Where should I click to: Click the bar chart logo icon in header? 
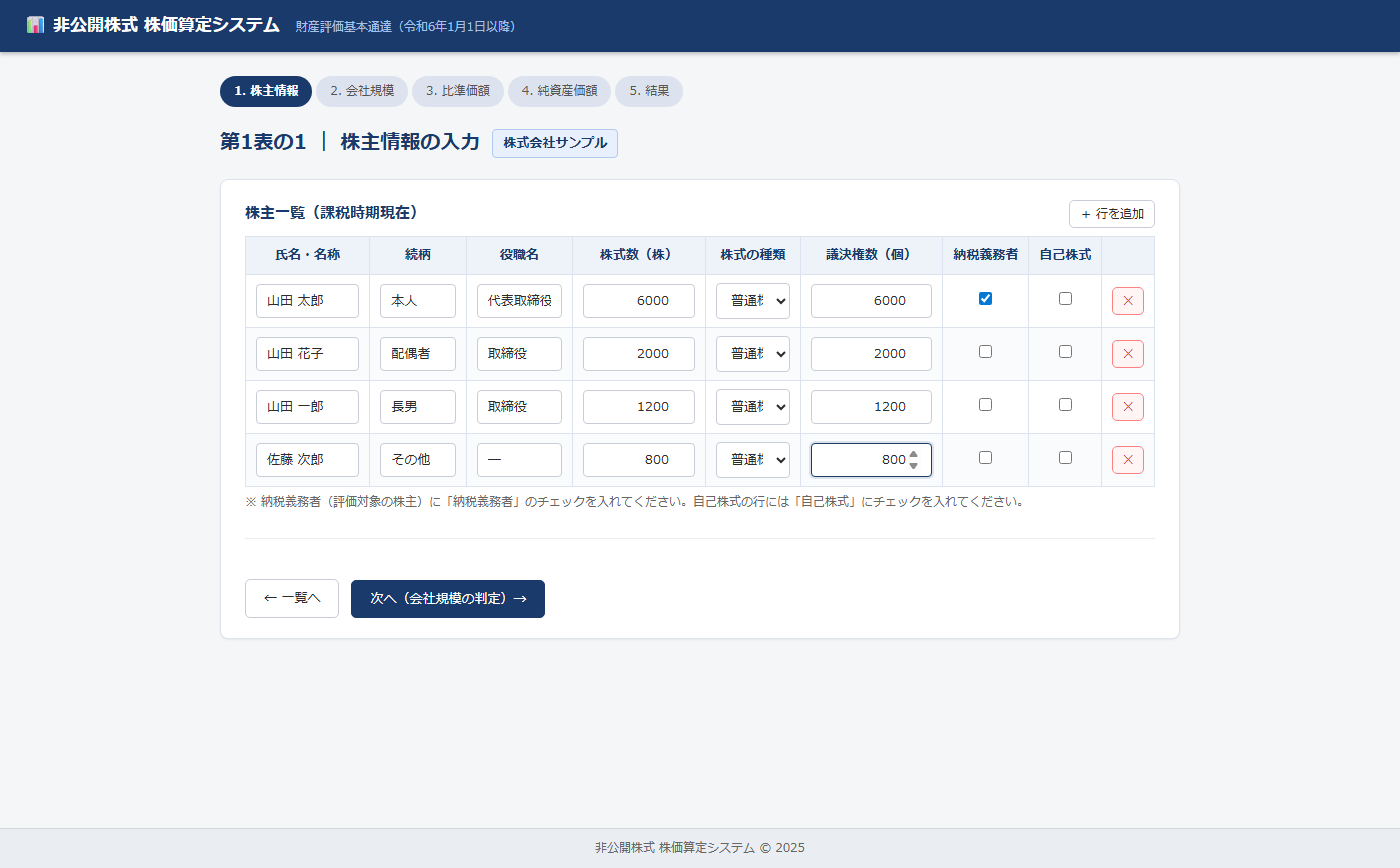coord(36,25)
